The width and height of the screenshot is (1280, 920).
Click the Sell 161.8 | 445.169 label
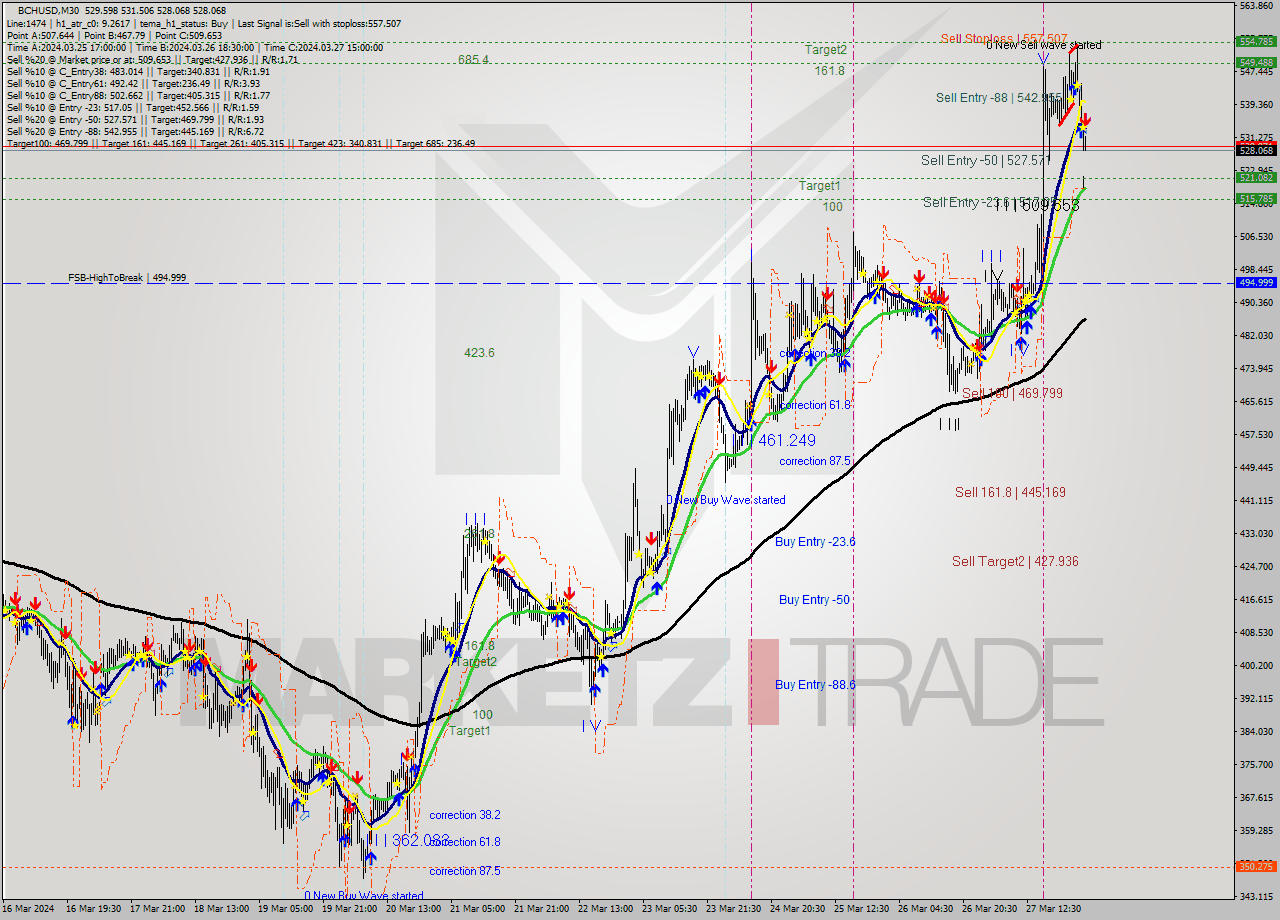click(x=1010, y=492)
